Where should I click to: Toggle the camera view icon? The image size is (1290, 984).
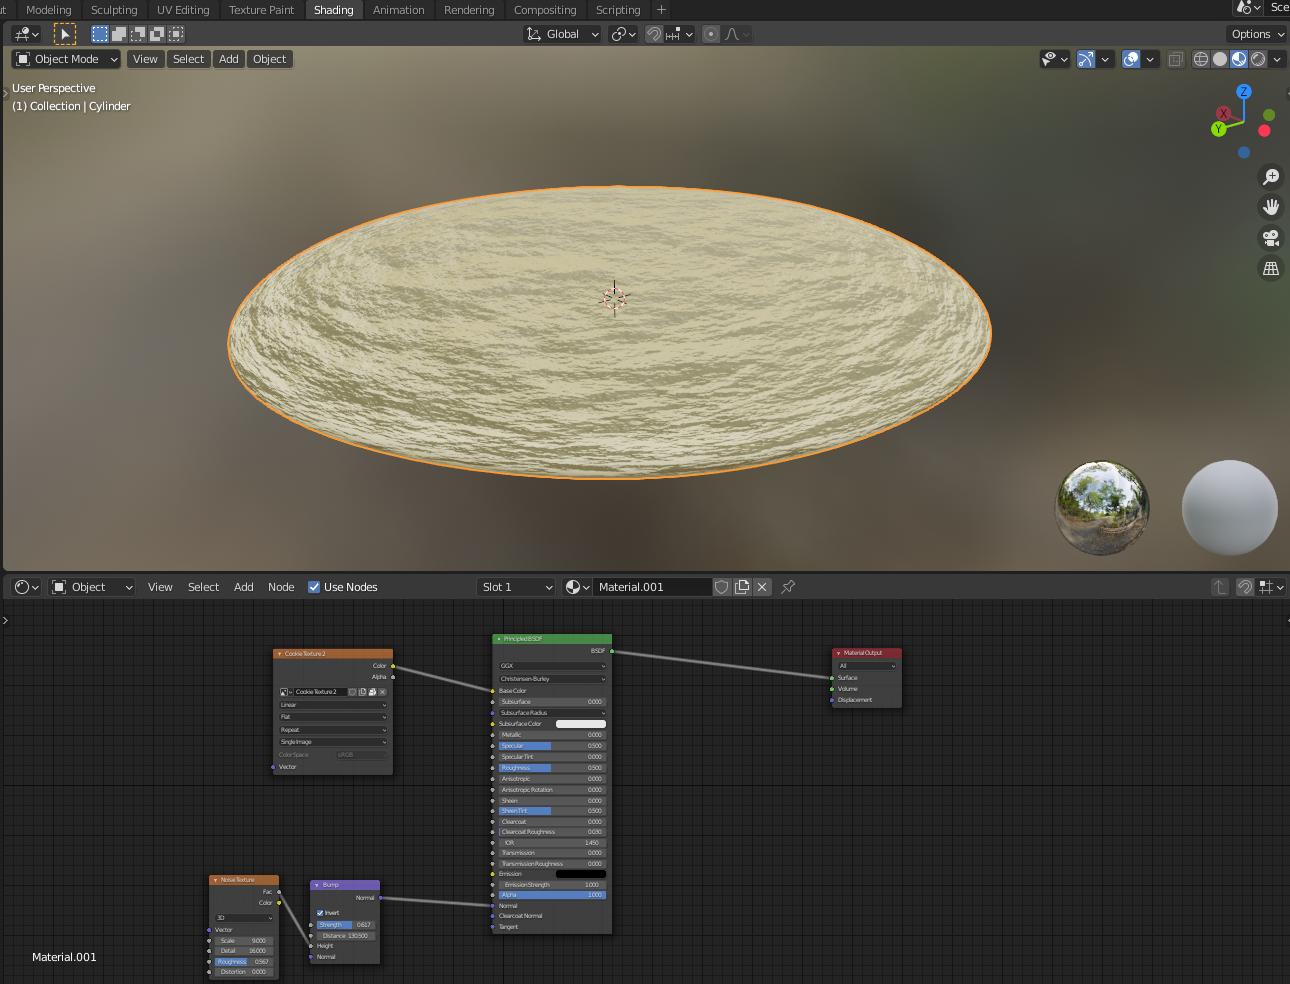point(1271,238)
